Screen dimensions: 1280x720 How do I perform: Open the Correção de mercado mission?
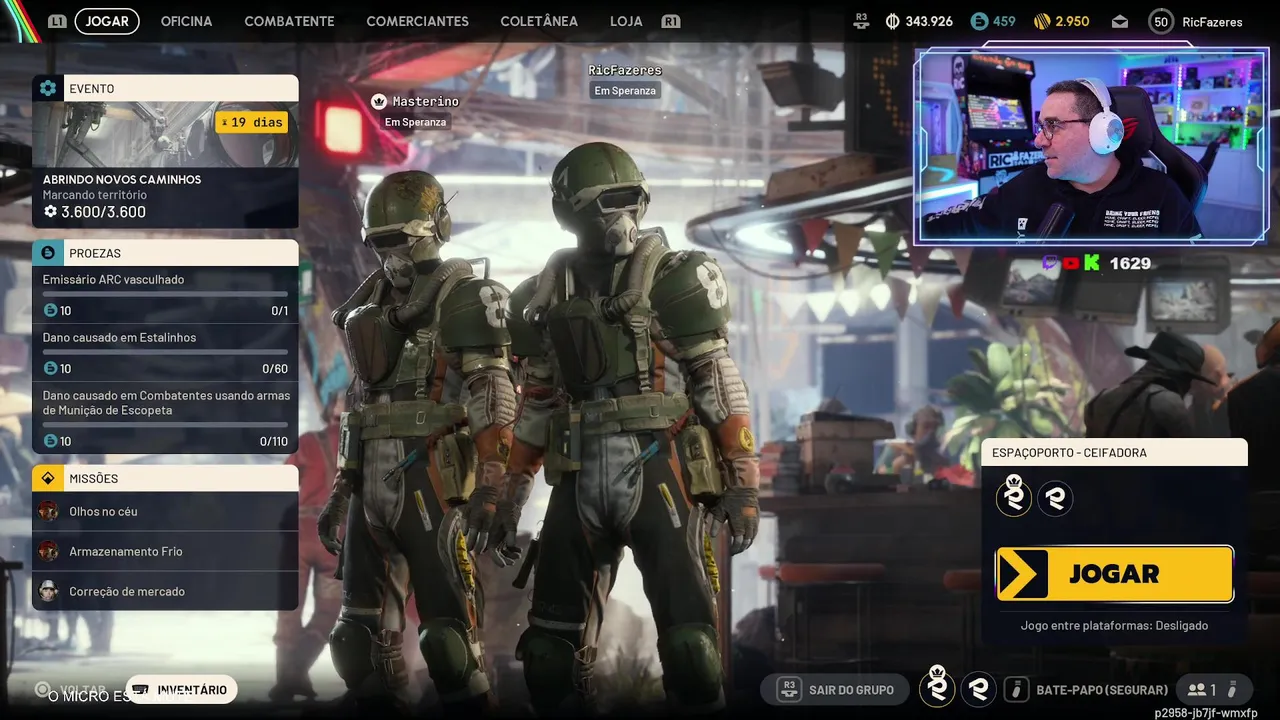point(165,591)
